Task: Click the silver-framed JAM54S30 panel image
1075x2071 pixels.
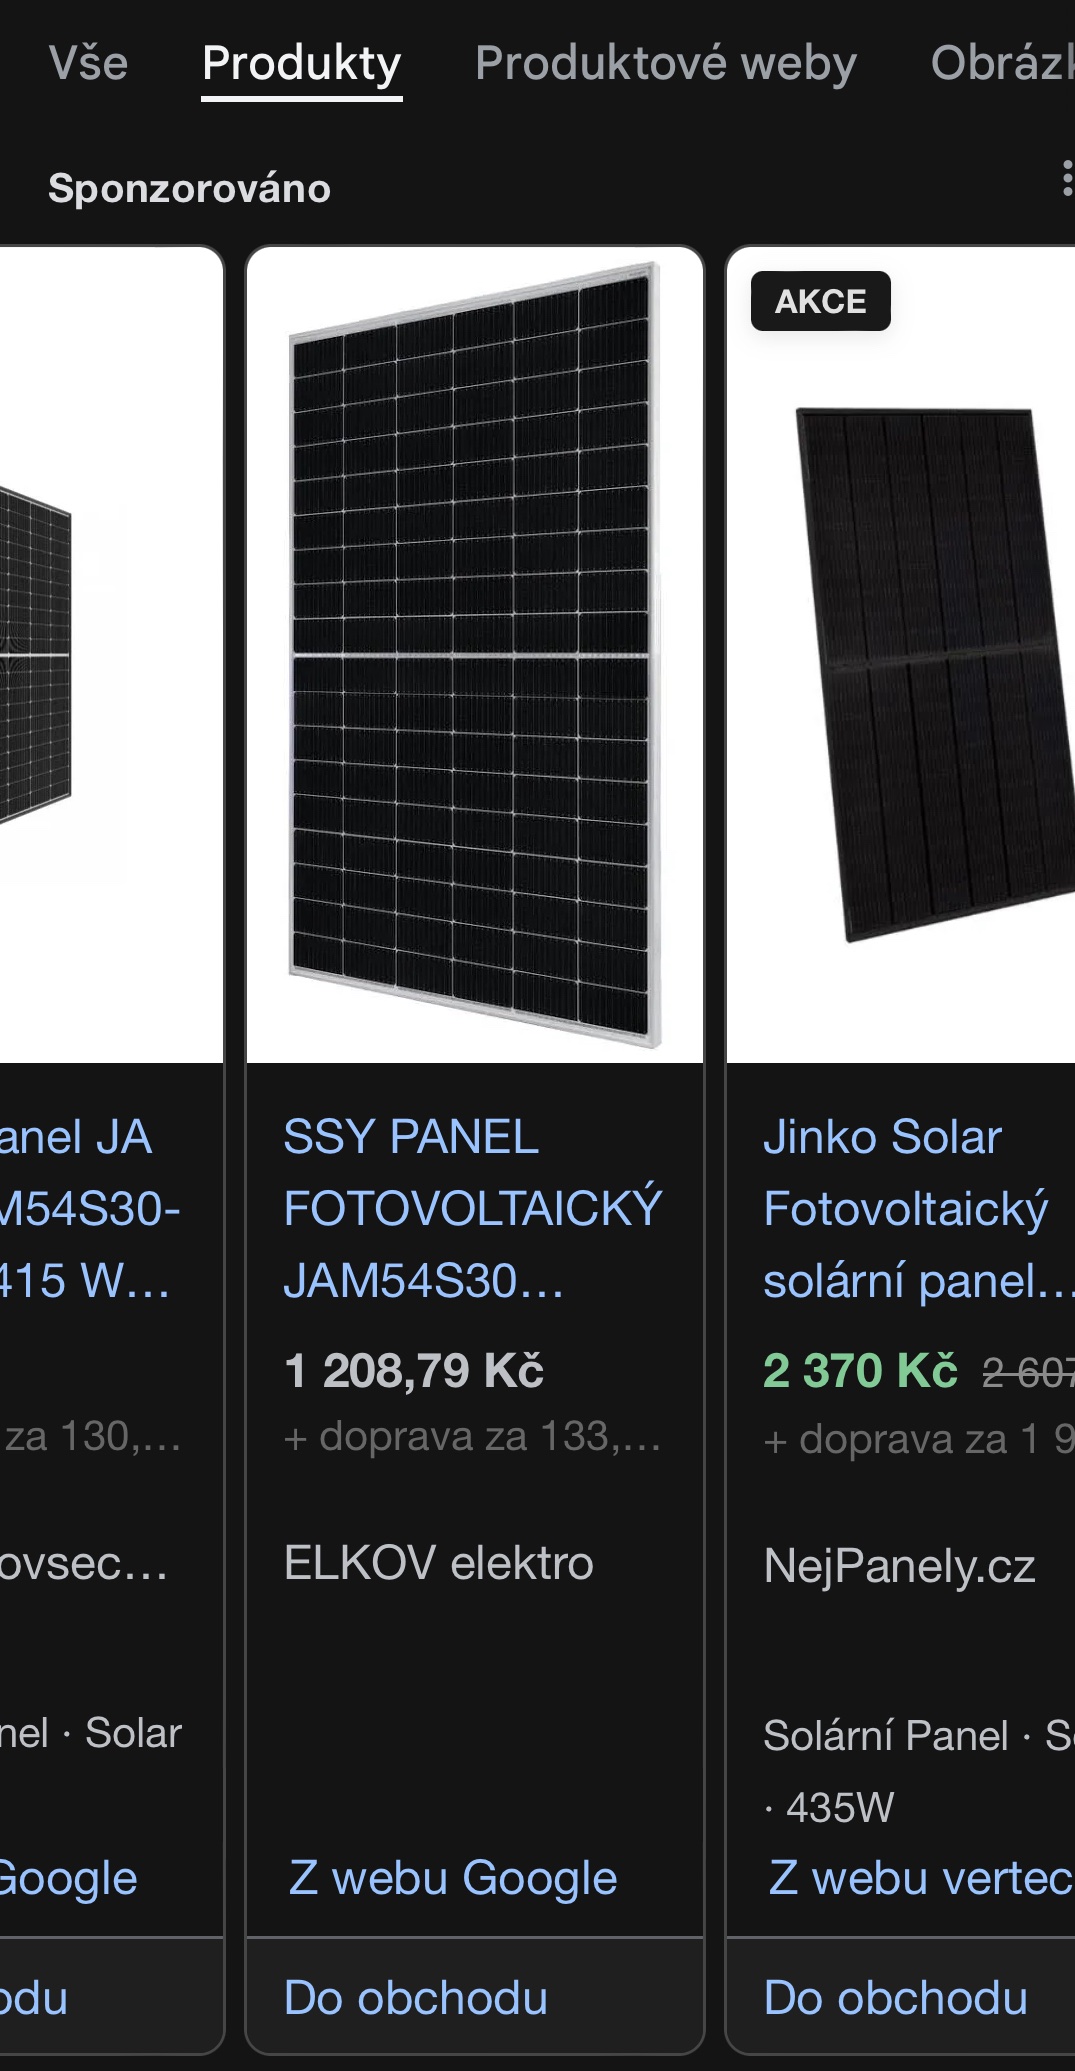Action: 474,654
